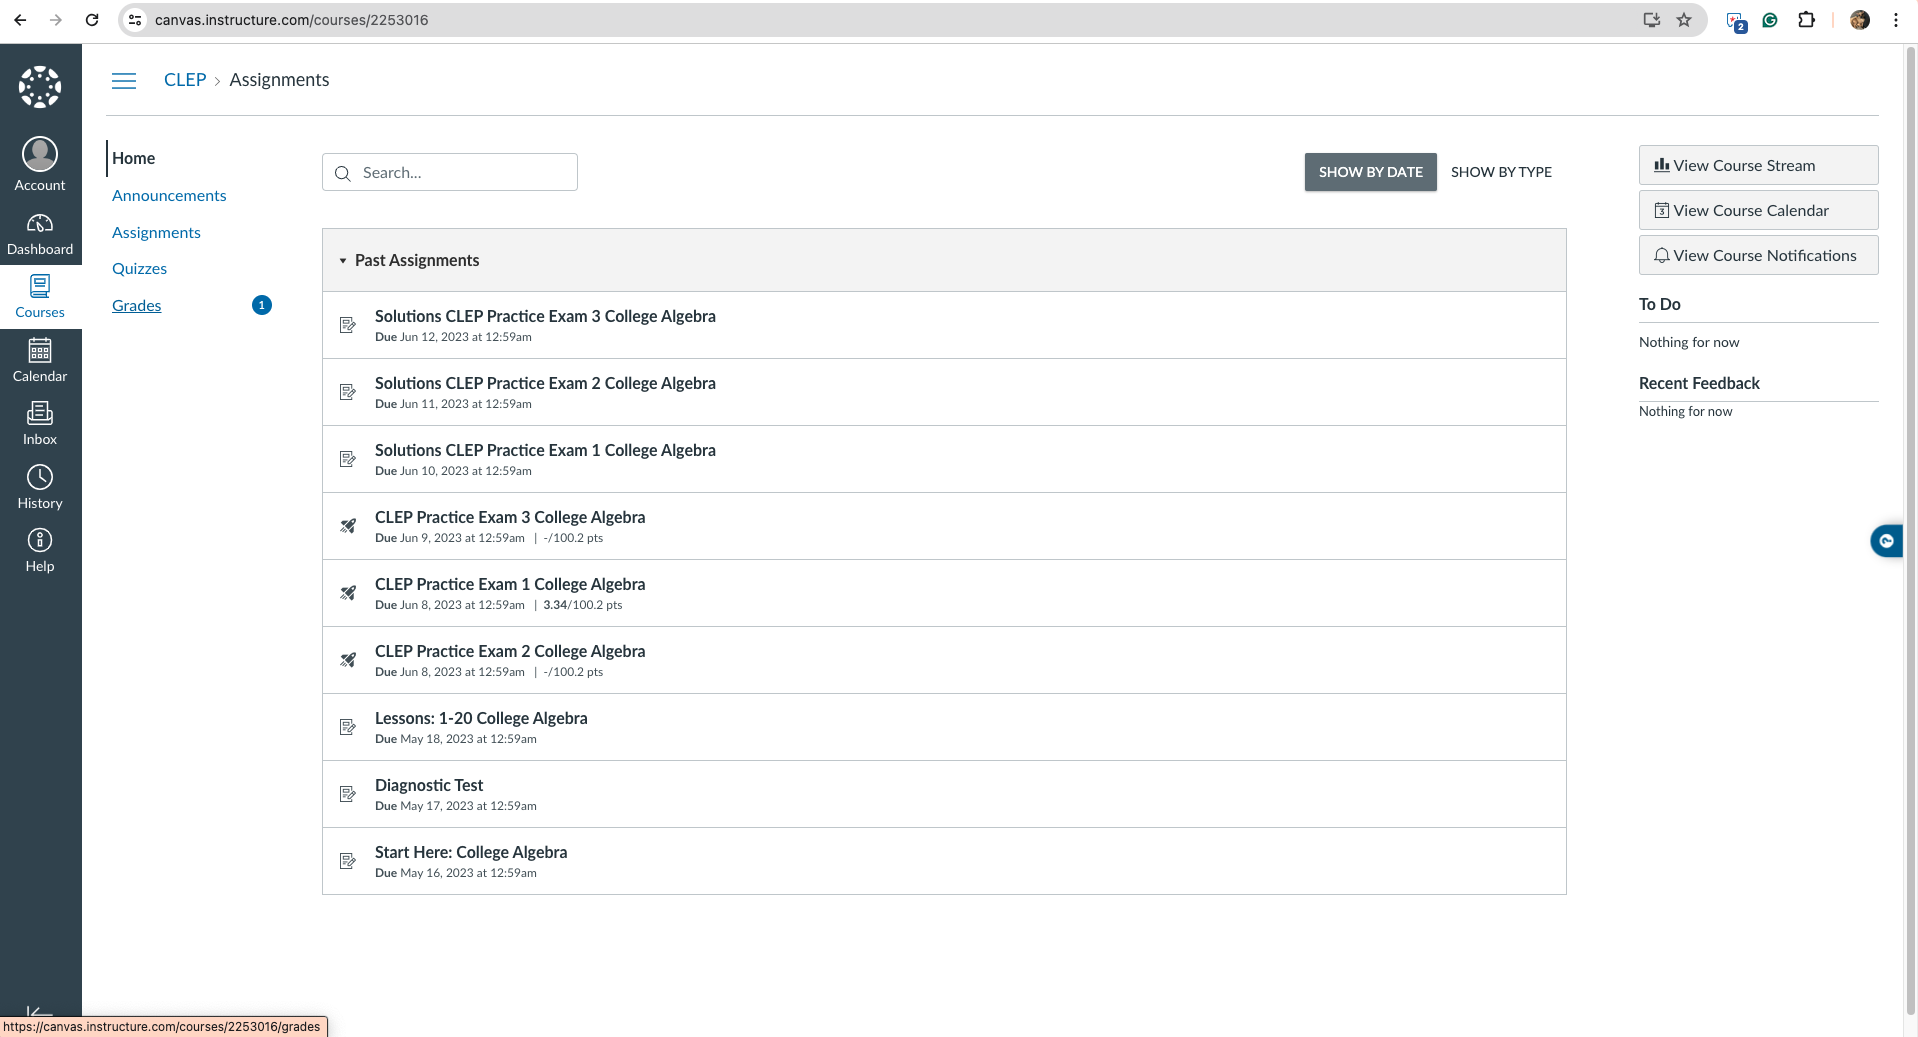1918x1037 pixels.
Task: Click the browser profile avatar
Action: 1859,20
